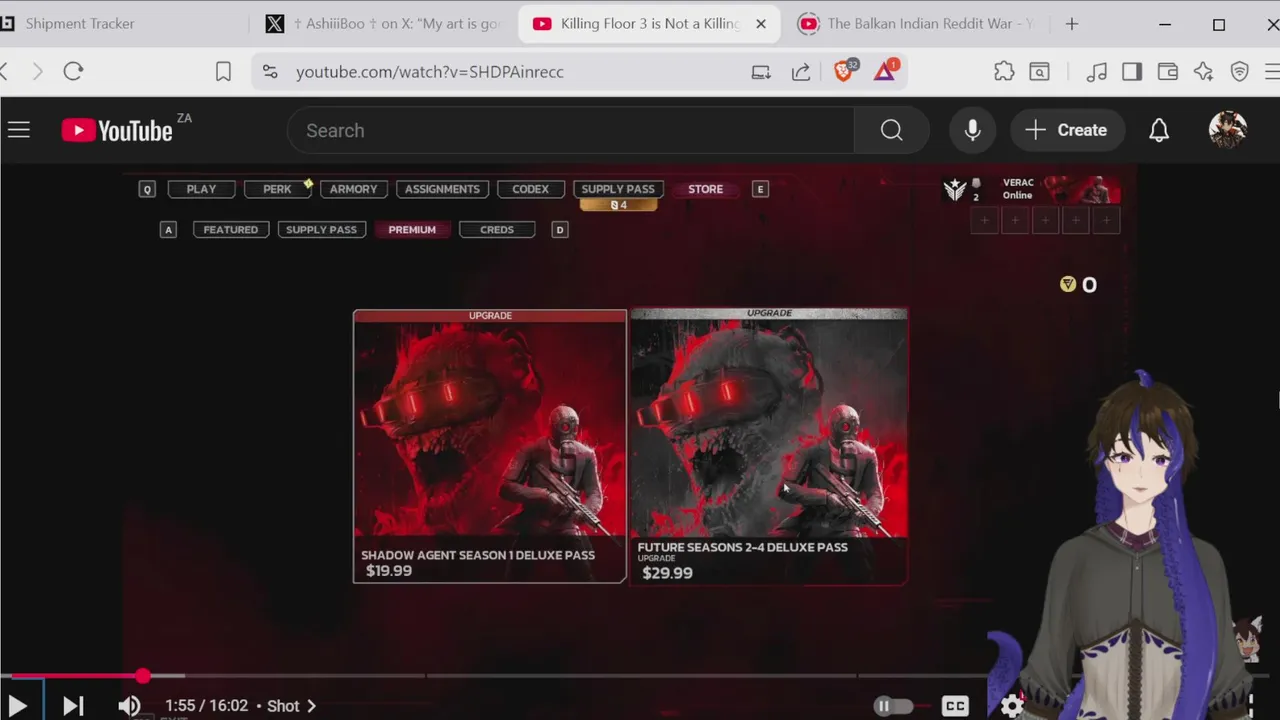Click the E key prompt
Image resolution: width=1280 pixels, height=720 pixels.
[760, 189]
